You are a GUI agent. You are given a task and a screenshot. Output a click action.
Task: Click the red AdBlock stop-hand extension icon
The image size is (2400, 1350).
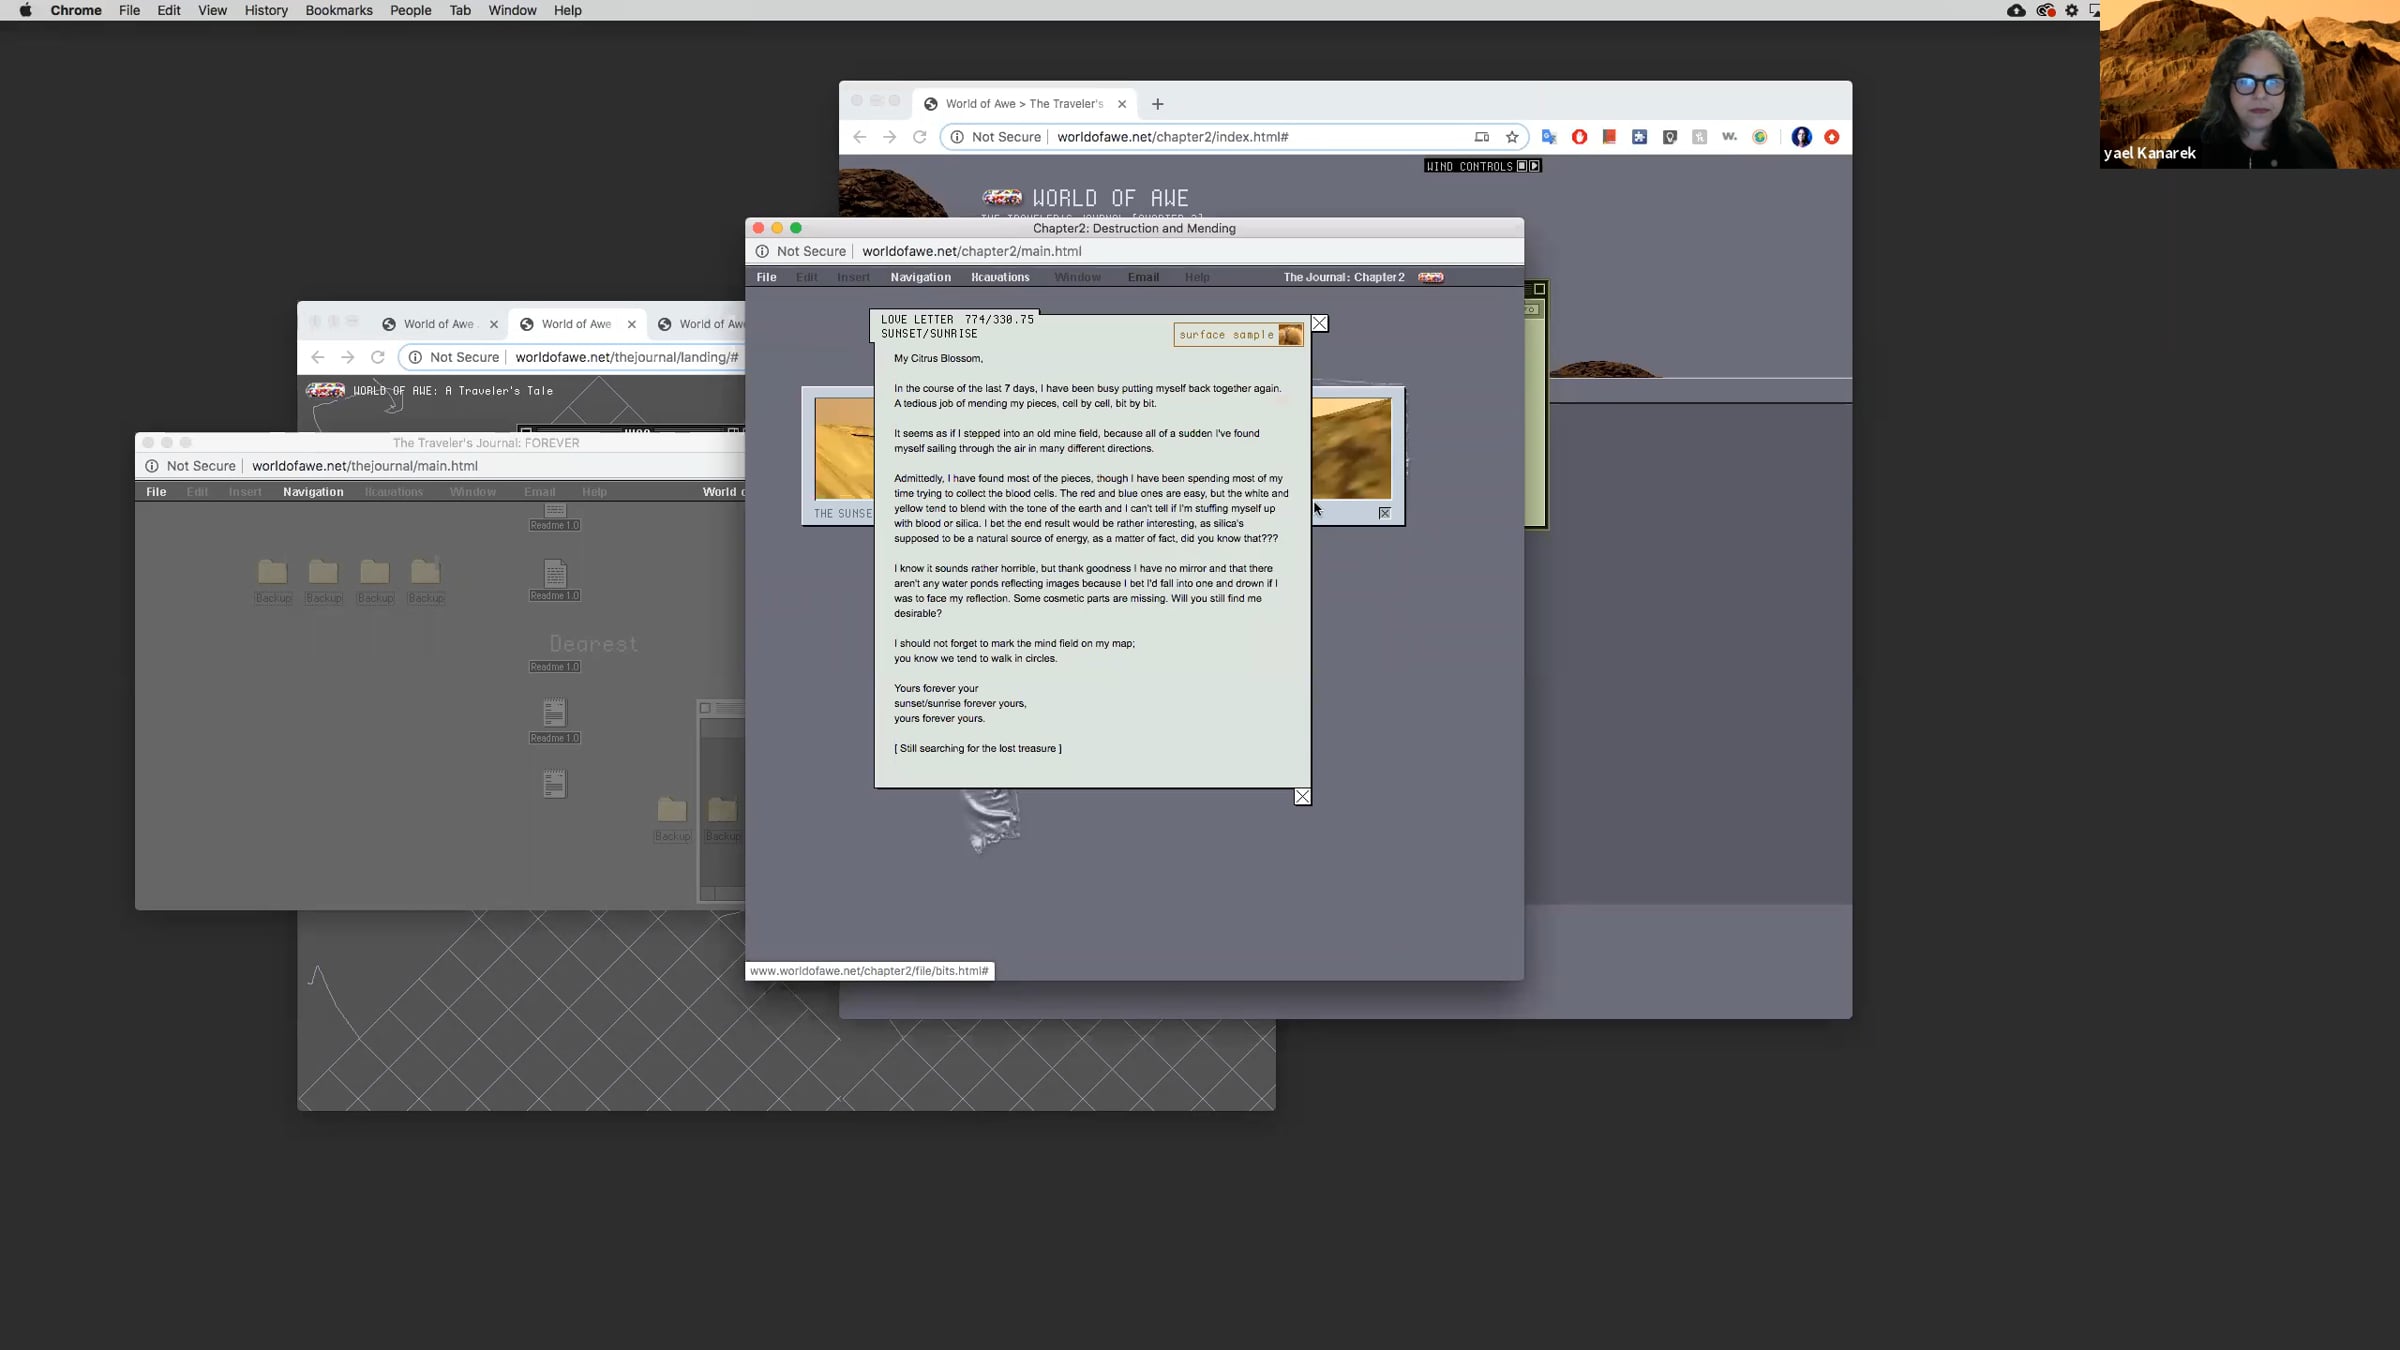pos(1579,137)
